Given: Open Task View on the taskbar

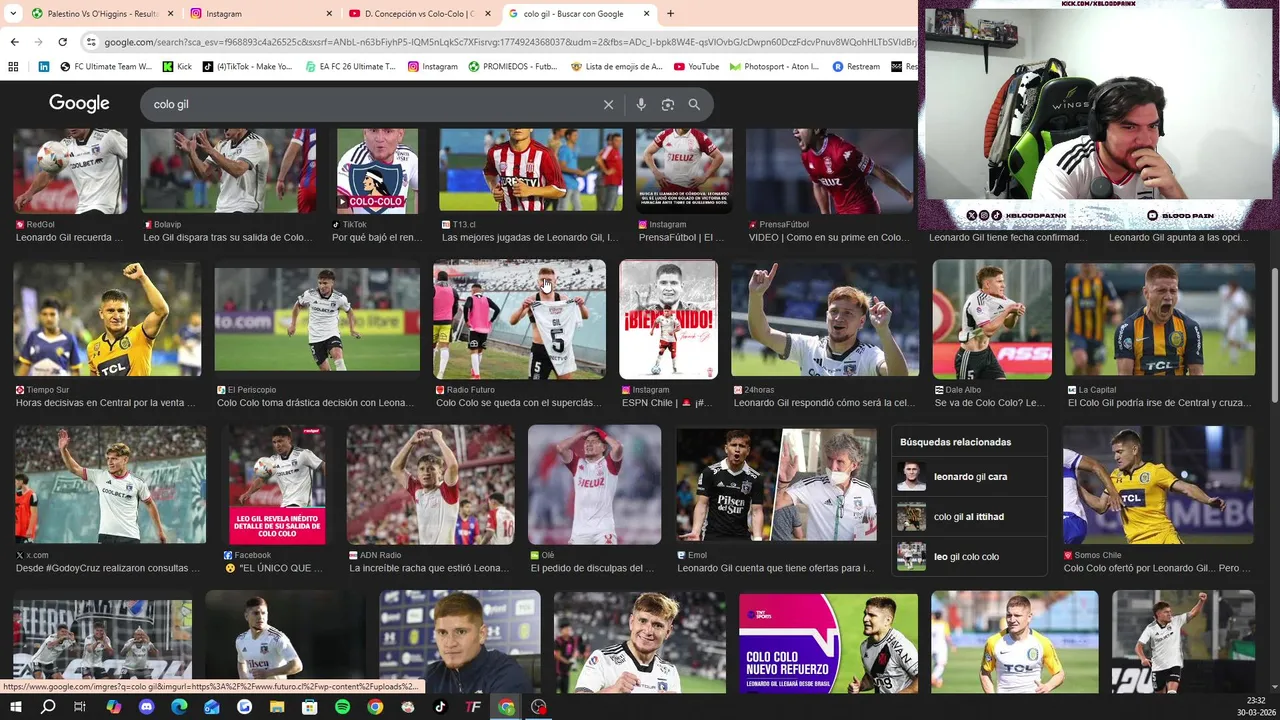Looking at the screenshot, I should (80, 707).
